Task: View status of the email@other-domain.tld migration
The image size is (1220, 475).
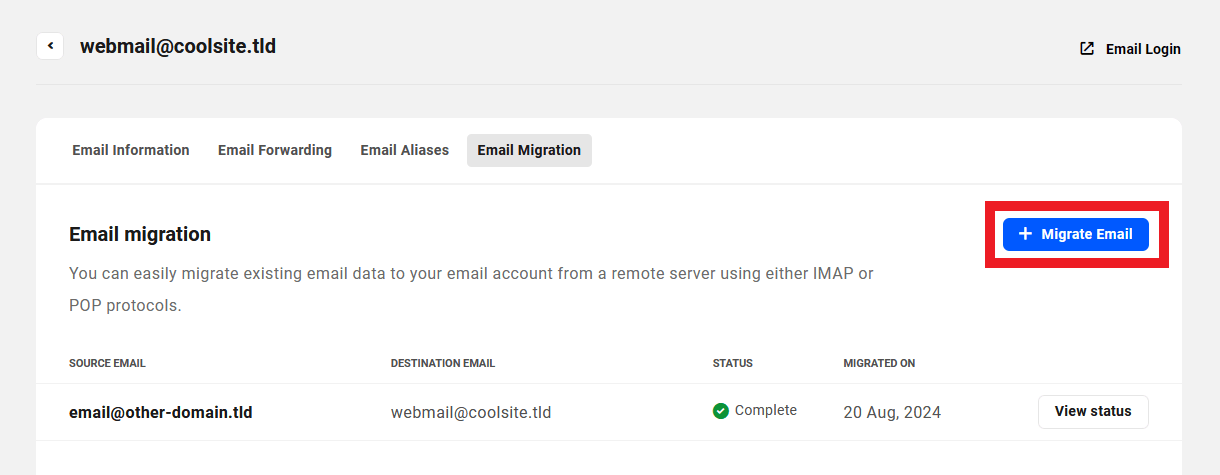Action: click(x=1093, y=411)
